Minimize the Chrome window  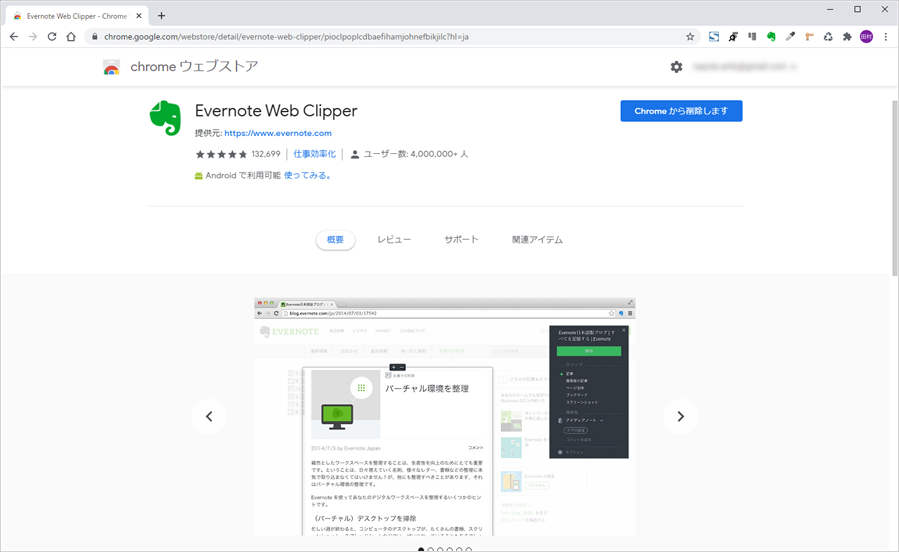click(x=830, y=9)
